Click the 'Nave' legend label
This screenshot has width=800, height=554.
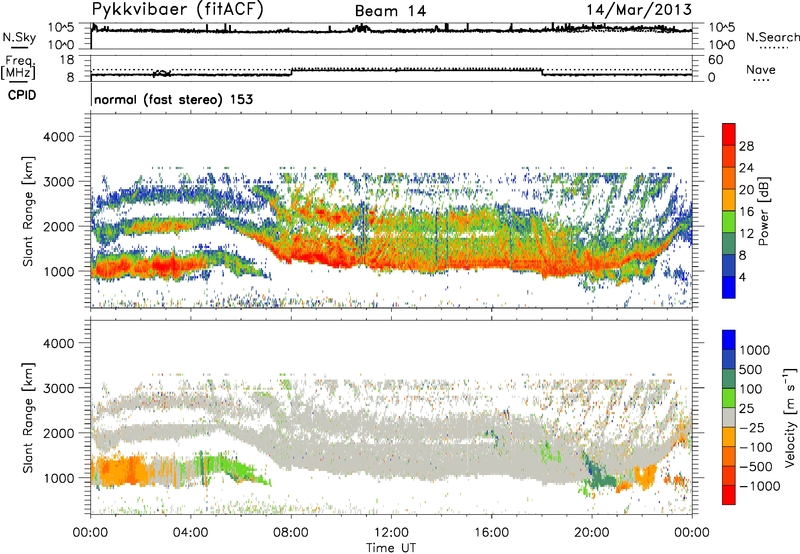click(761, 69)
